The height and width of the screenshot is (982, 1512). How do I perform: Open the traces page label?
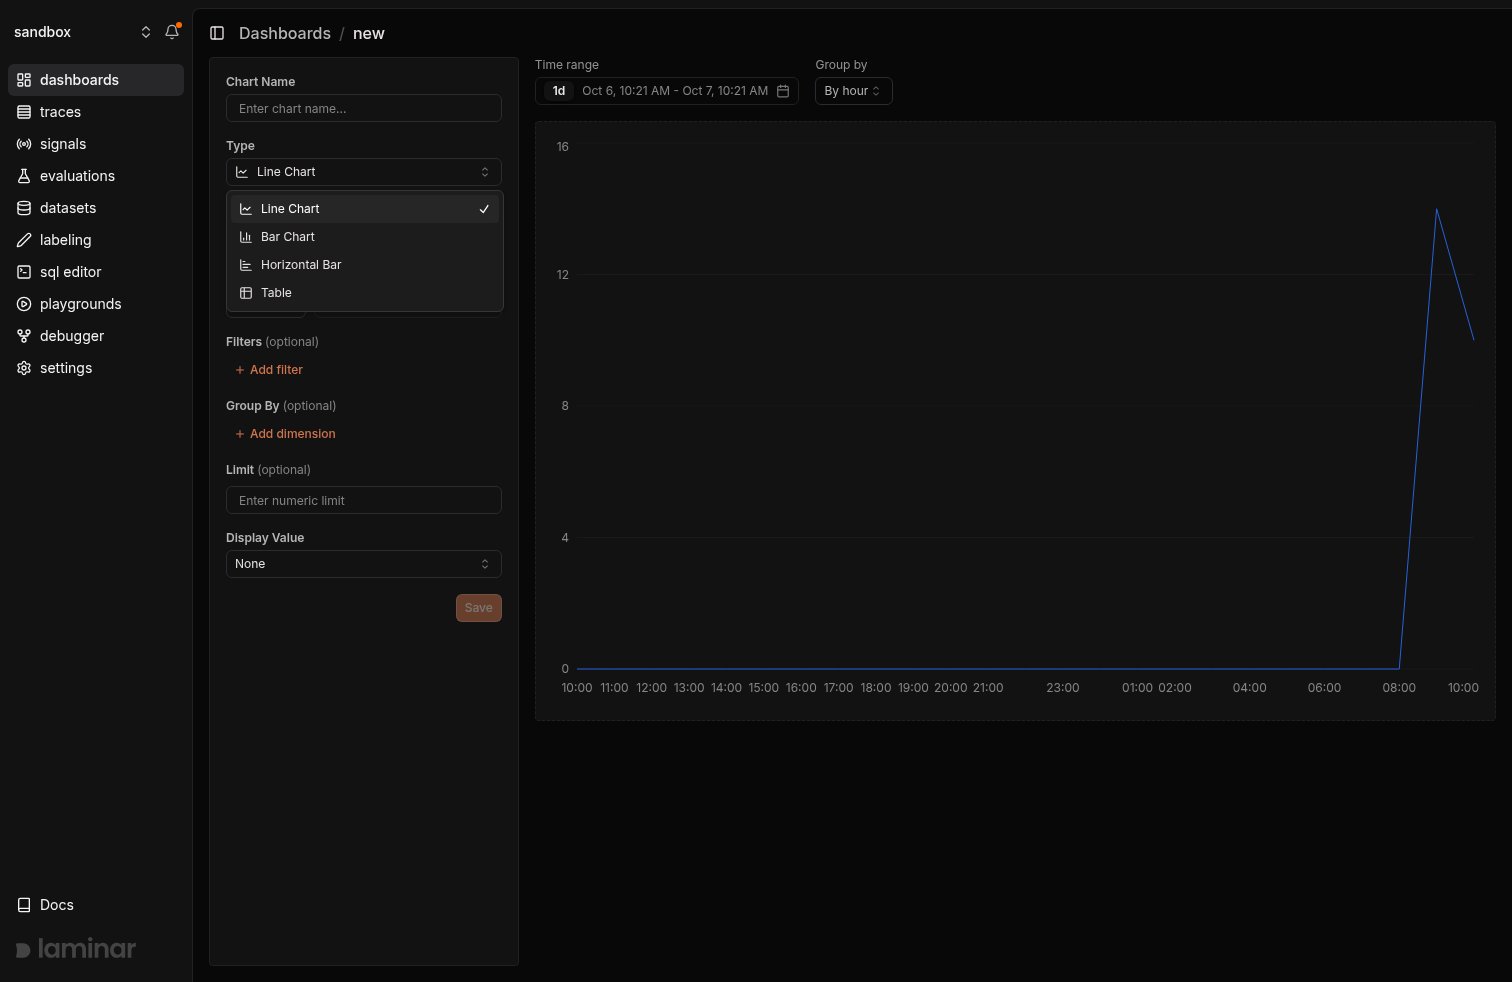(60, 112)
